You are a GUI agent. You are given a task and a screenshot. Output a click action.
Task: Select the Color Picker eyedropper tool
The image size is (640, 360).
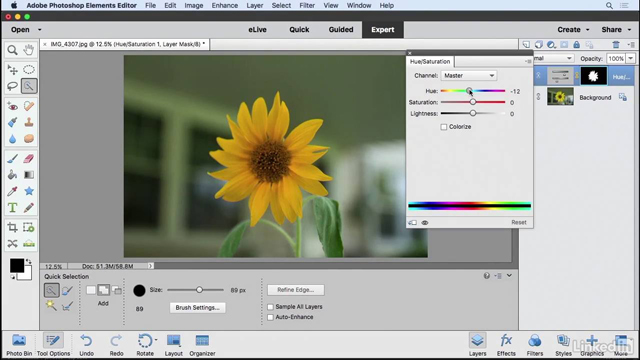point(12,191)
